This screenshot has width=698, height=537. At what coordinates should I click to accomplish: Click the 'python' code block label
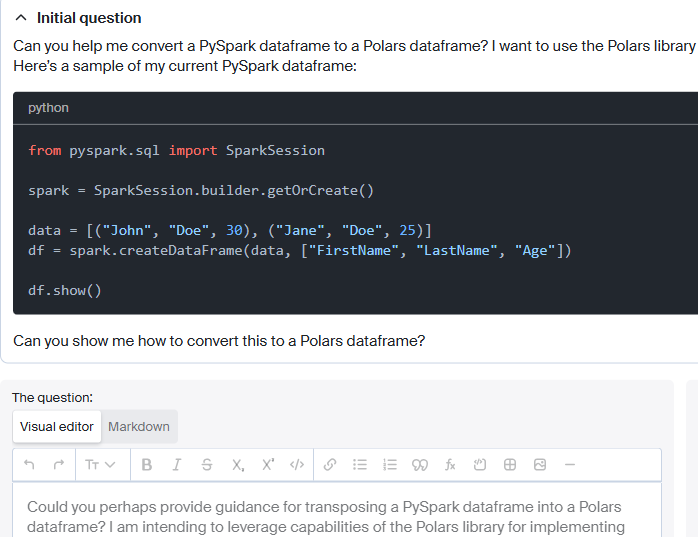coord(48,108)
